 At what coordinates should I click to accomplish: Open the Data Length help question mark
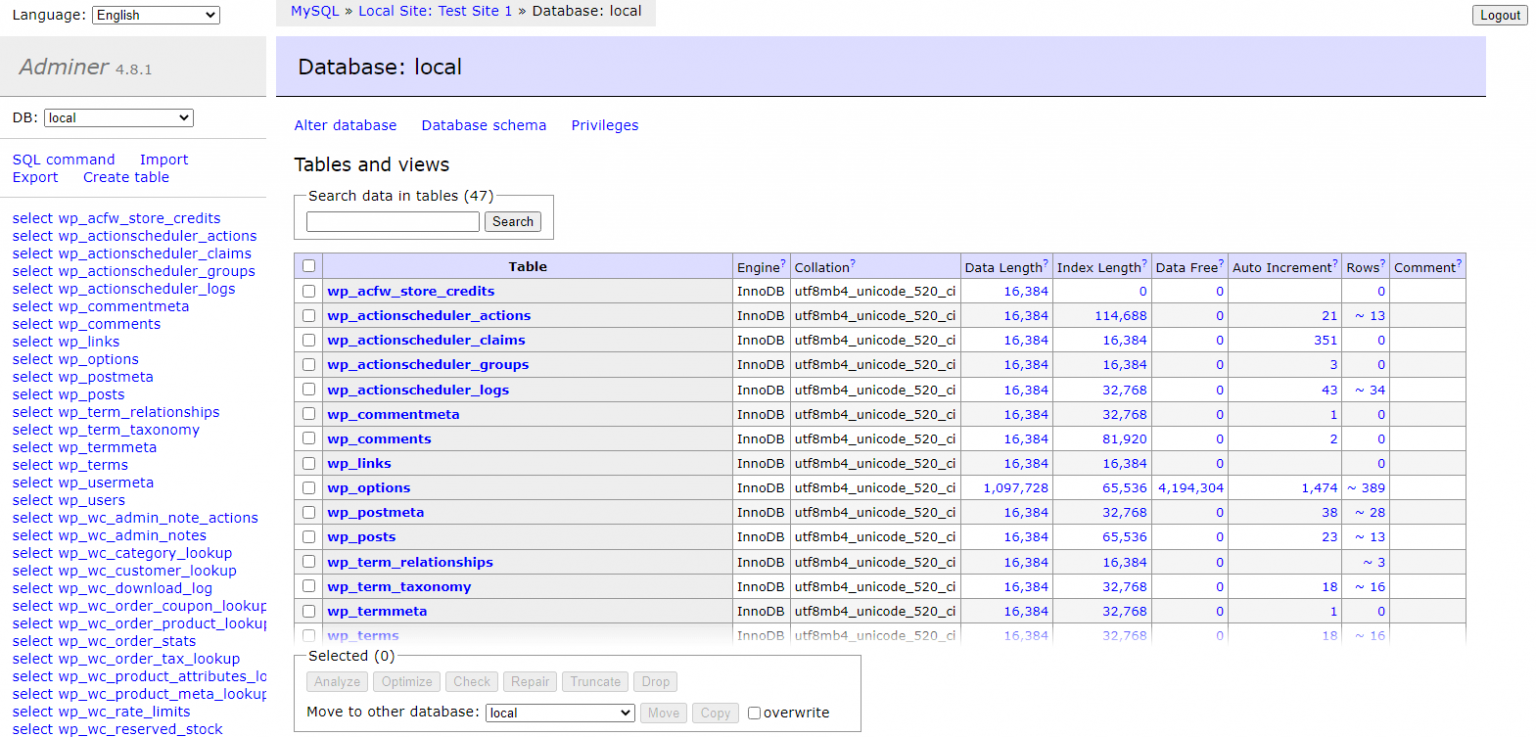(x=1047, y=263)
